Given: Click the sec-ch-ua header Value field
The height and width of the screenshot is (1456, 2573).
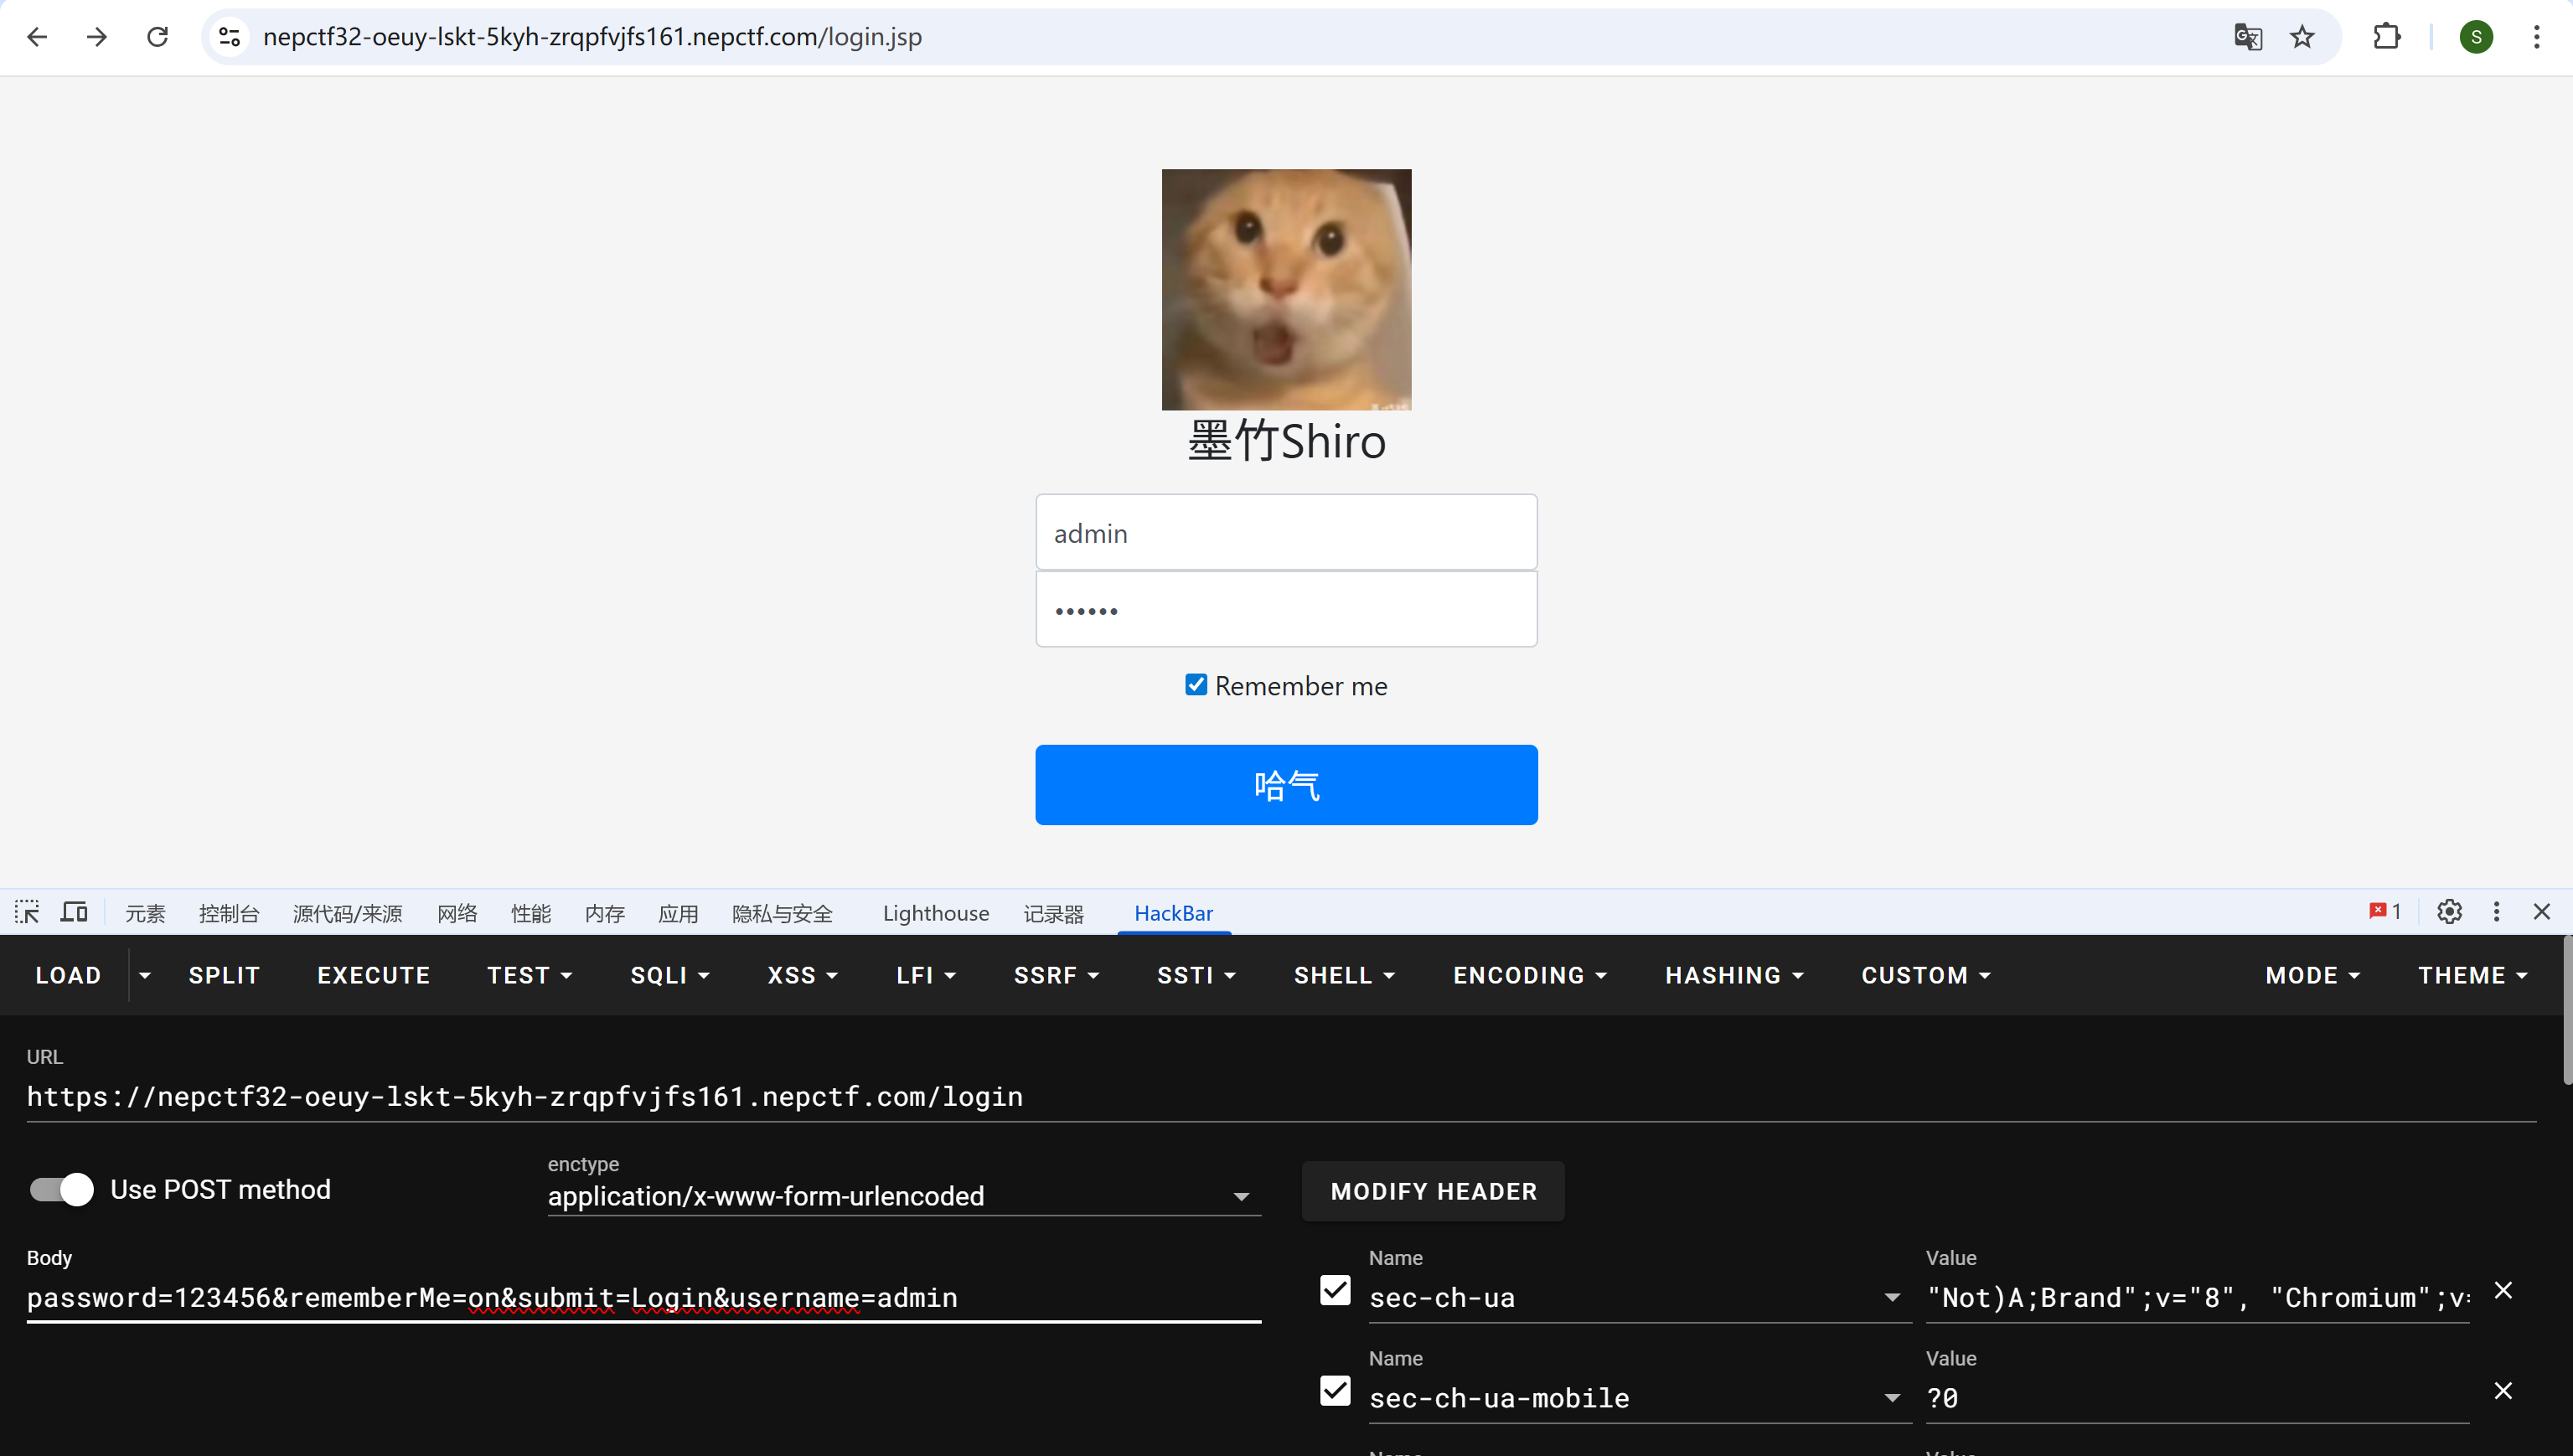Looking at the screenshot, I should point(2197,1297).
